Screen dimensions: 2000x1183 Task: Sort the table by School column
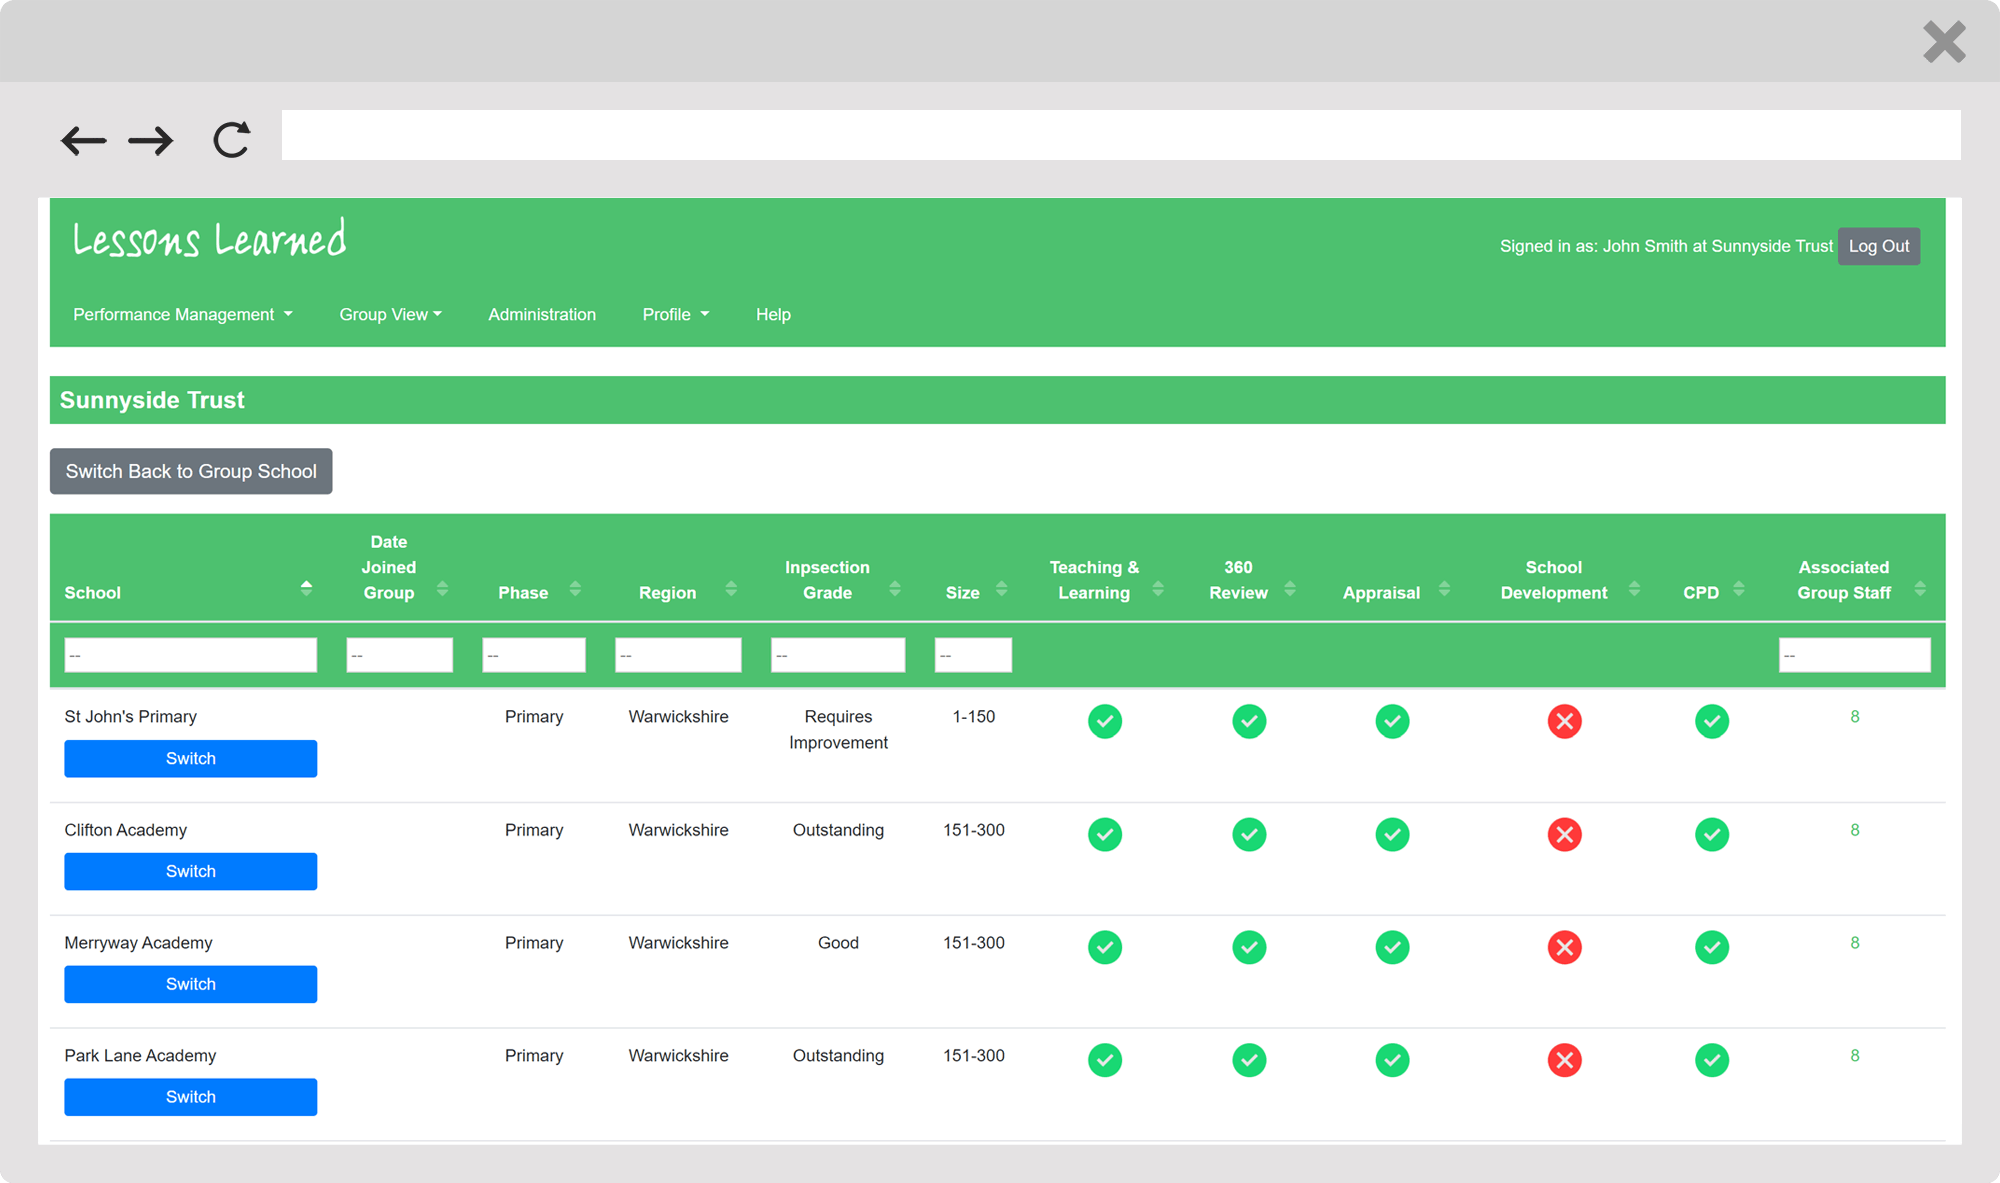click(x=306, y=588)
